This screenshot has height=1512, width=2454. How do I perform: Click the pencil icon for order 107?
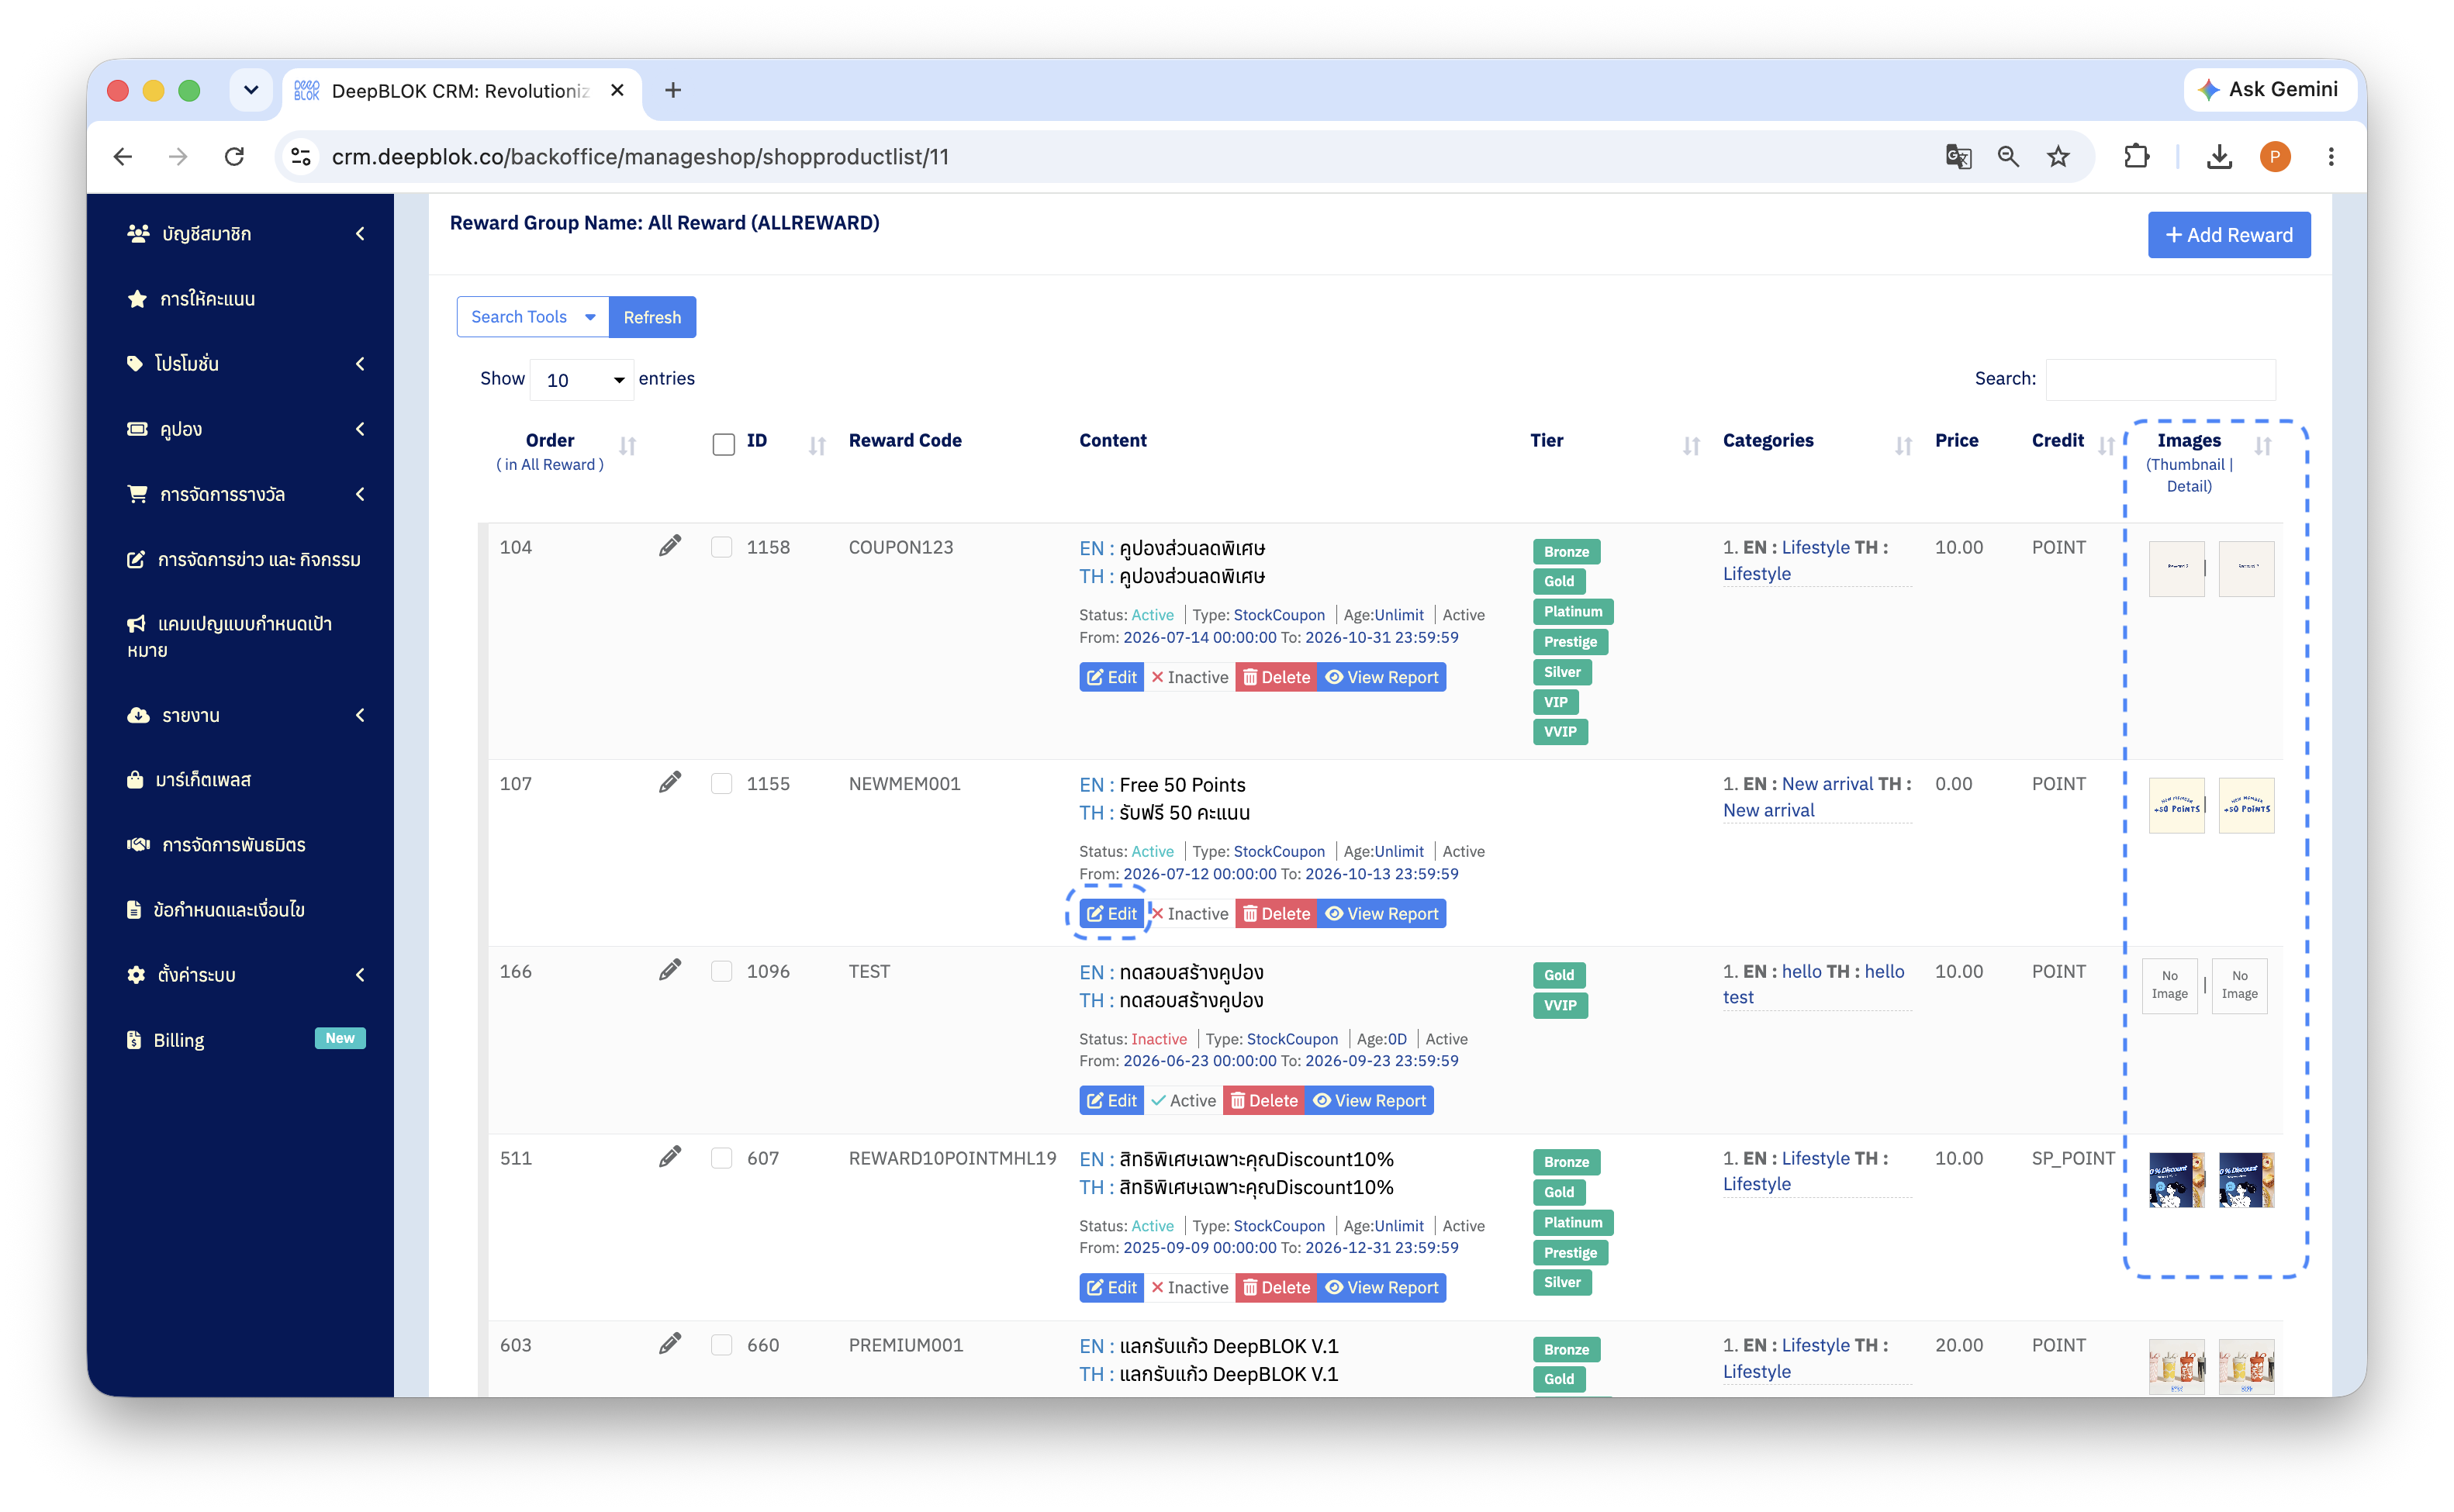coord(670,782)
